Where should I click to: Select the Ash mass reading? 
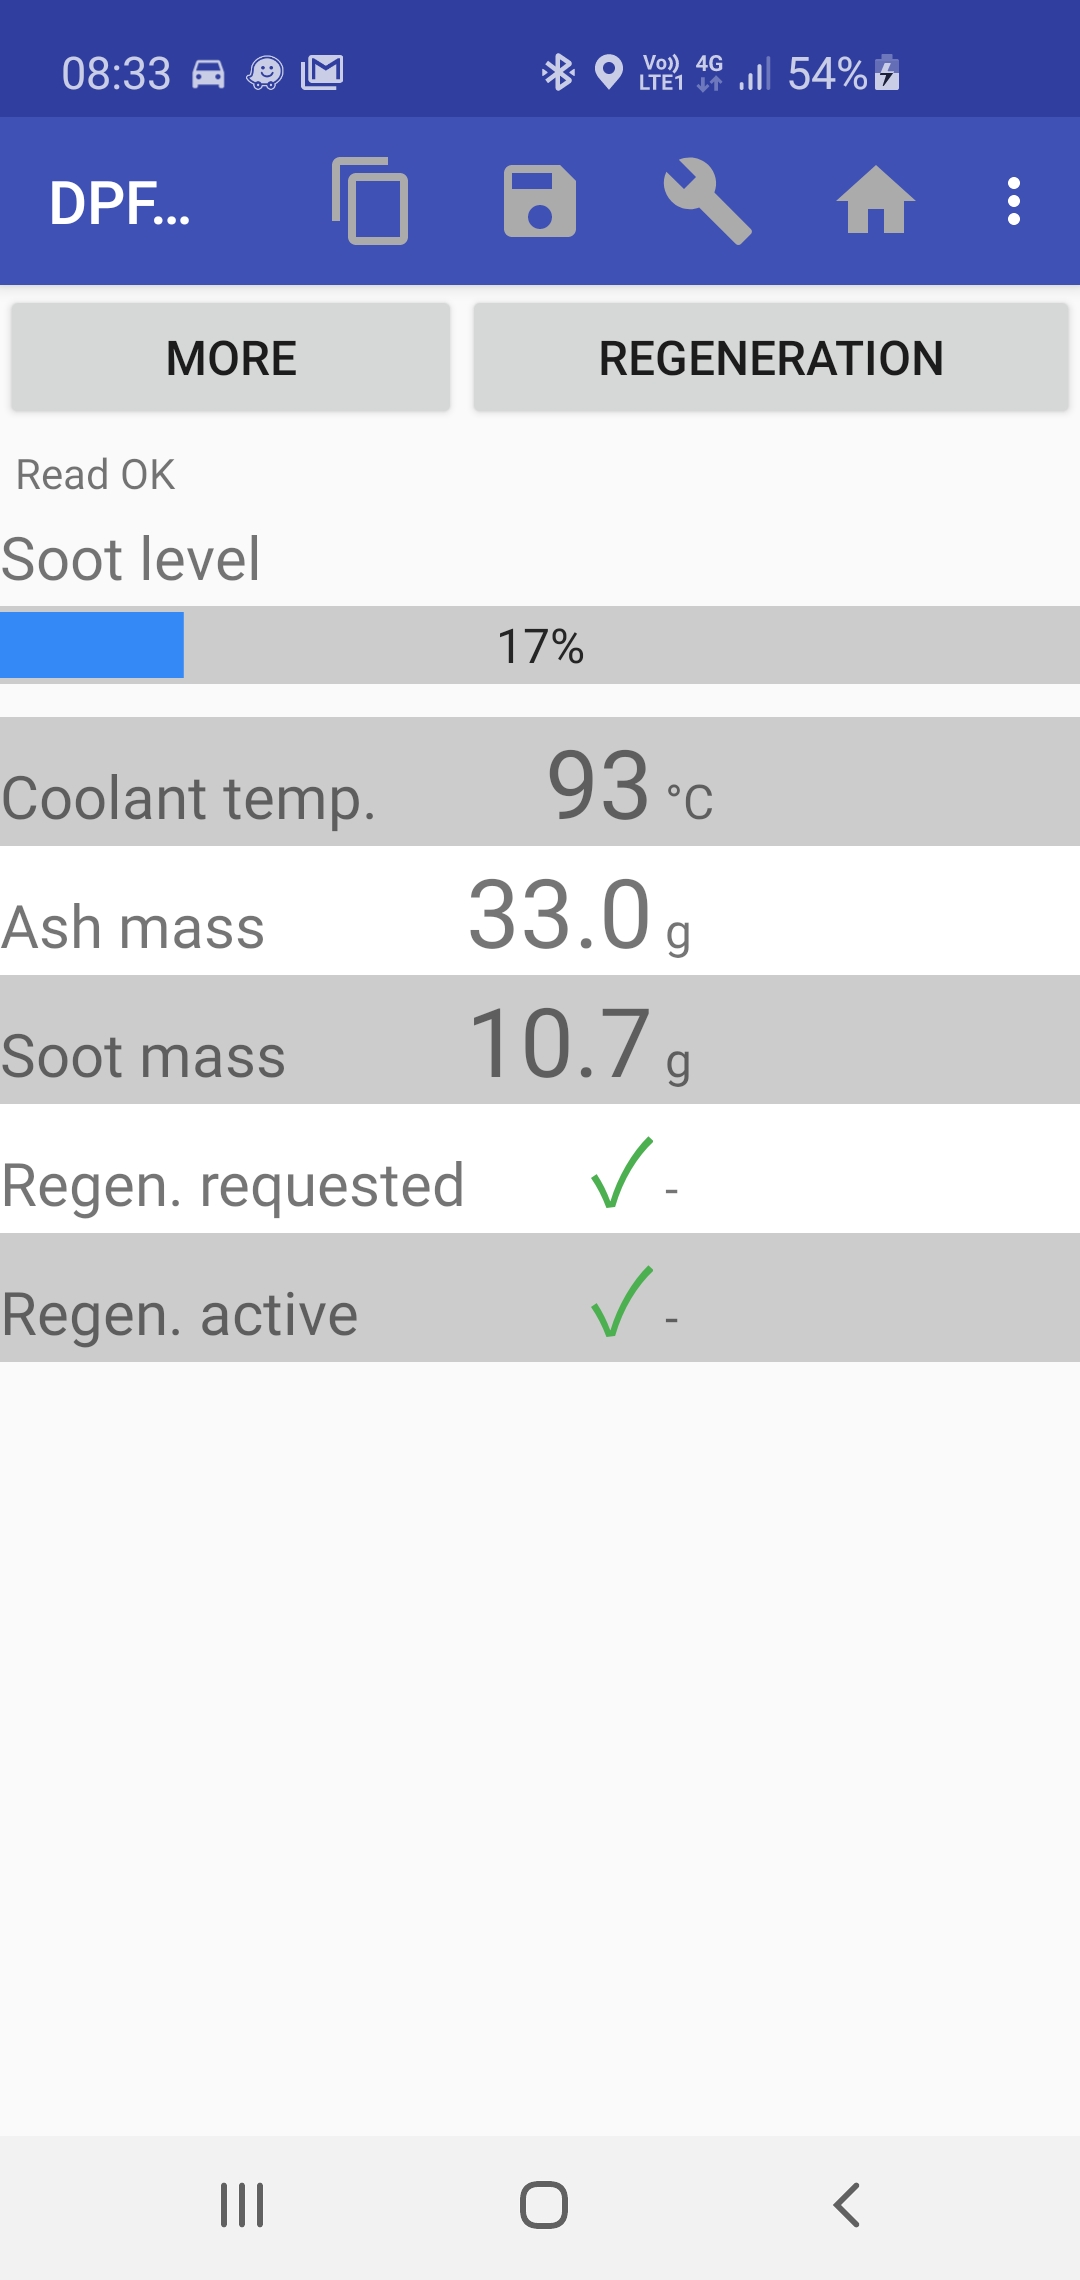click(560, 914)
